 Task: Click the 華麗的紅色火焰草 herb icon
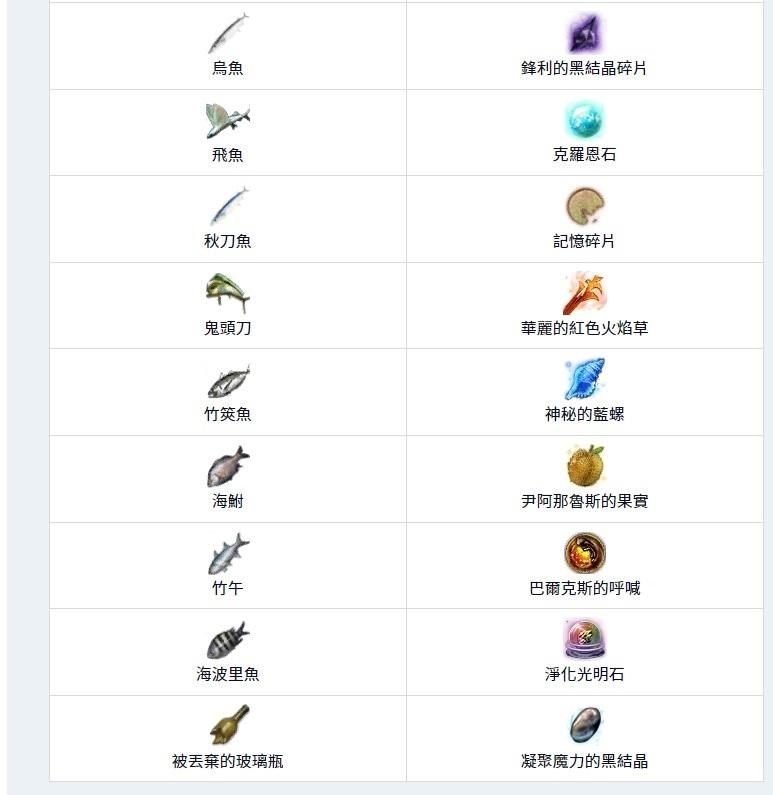(x=584, y=293)
